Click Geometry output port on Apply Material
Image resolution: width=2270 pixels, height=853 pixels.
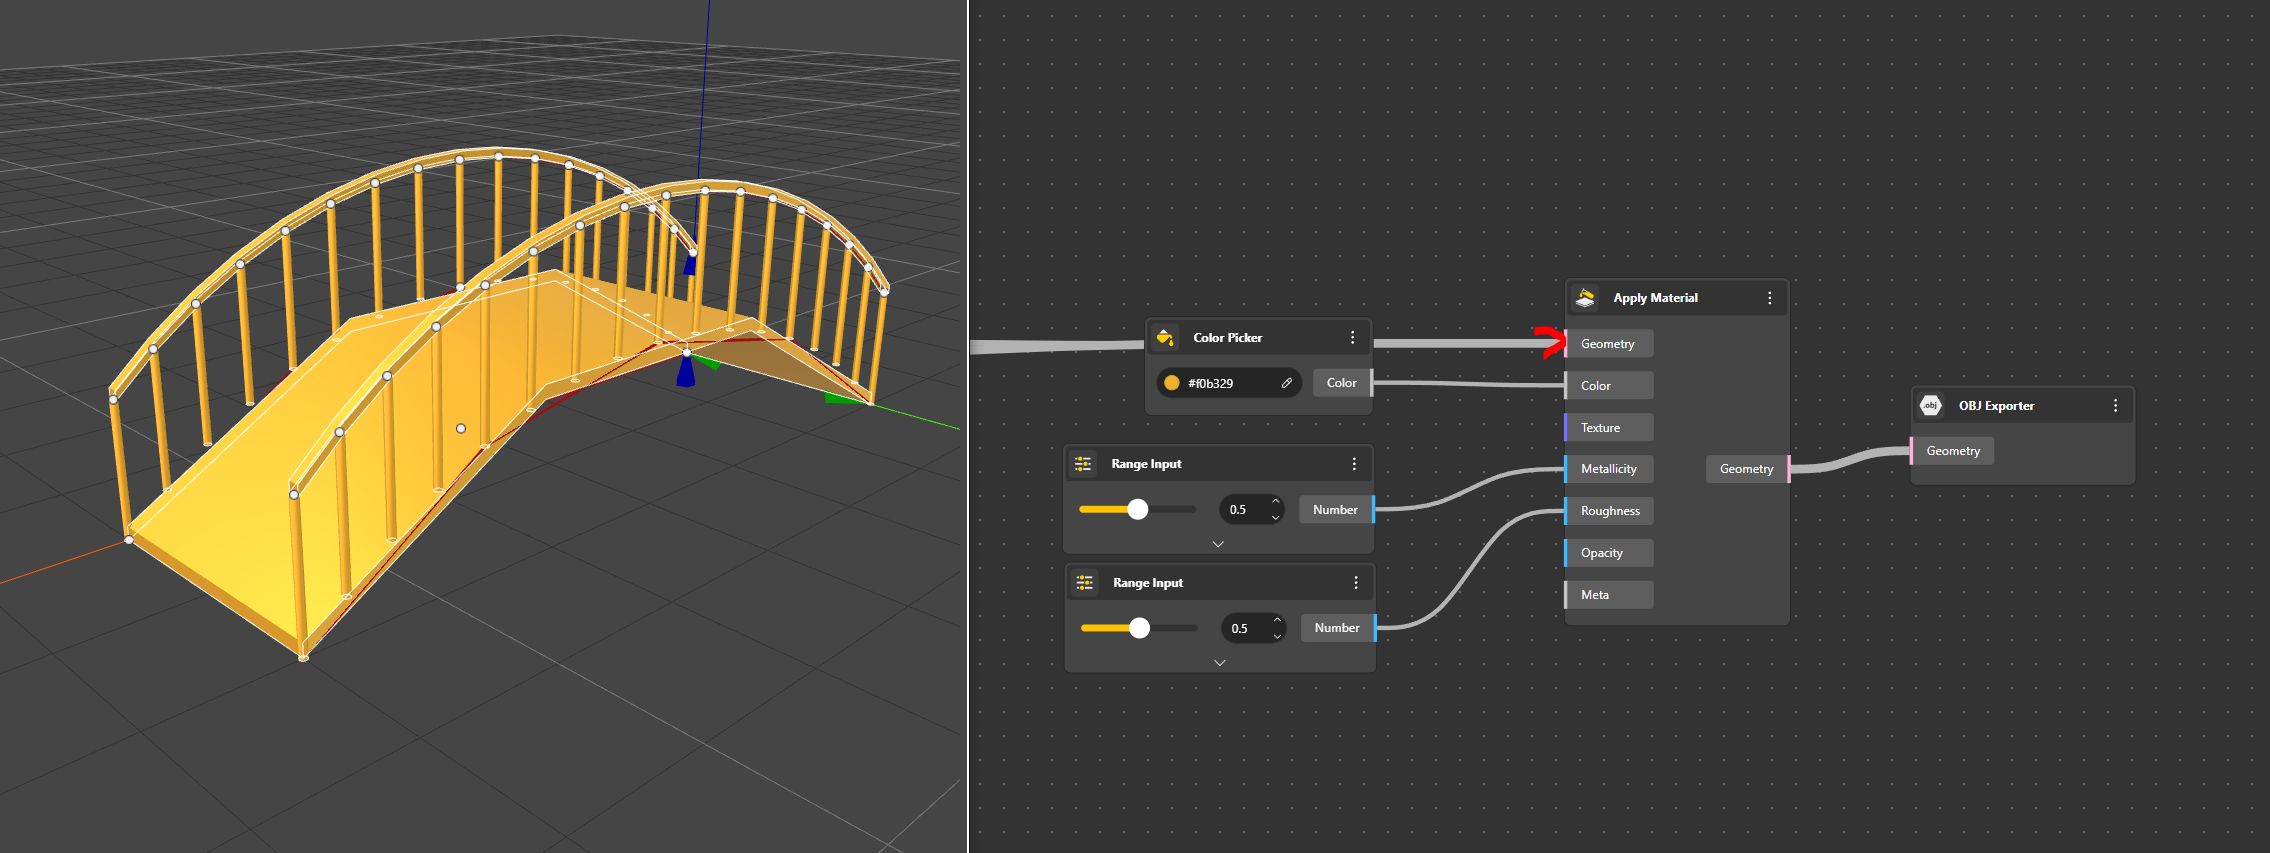(1748, 469)
